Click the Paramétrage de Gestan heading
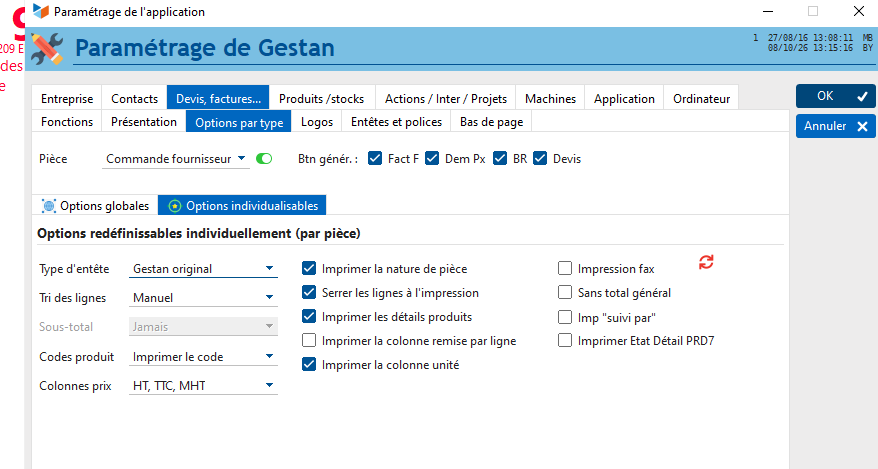Viewport: 878px width, 469px height. (205, 48)
